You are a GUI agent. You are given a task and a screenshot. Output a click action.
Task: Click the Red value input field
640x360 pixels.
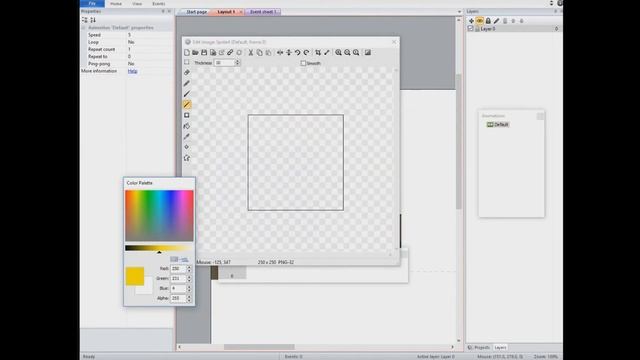click(x=178, y=269)
